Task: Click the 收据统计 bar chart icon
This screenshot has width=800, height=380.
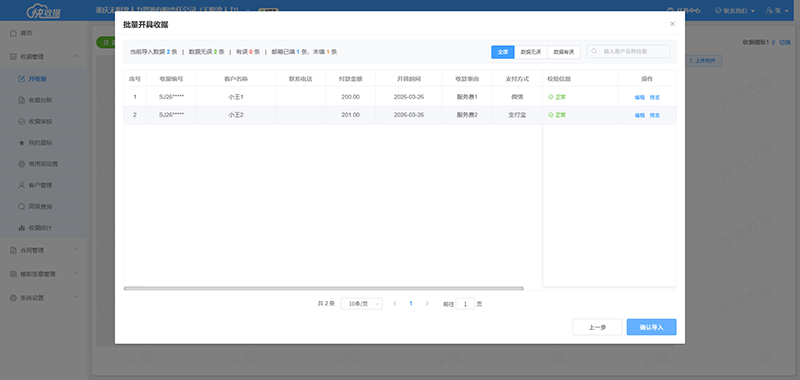Action: [x=21, y=227]
